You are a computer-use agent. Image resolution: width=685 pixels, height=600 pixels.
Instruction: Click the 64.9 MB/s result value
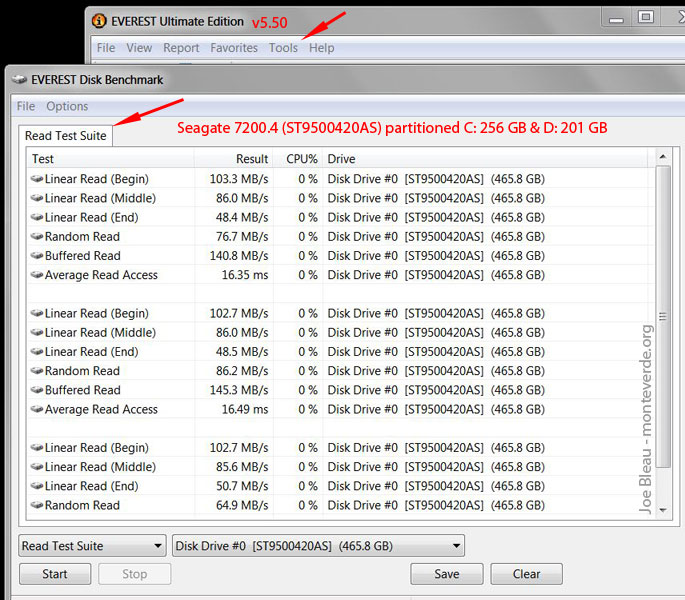(242, 505)
